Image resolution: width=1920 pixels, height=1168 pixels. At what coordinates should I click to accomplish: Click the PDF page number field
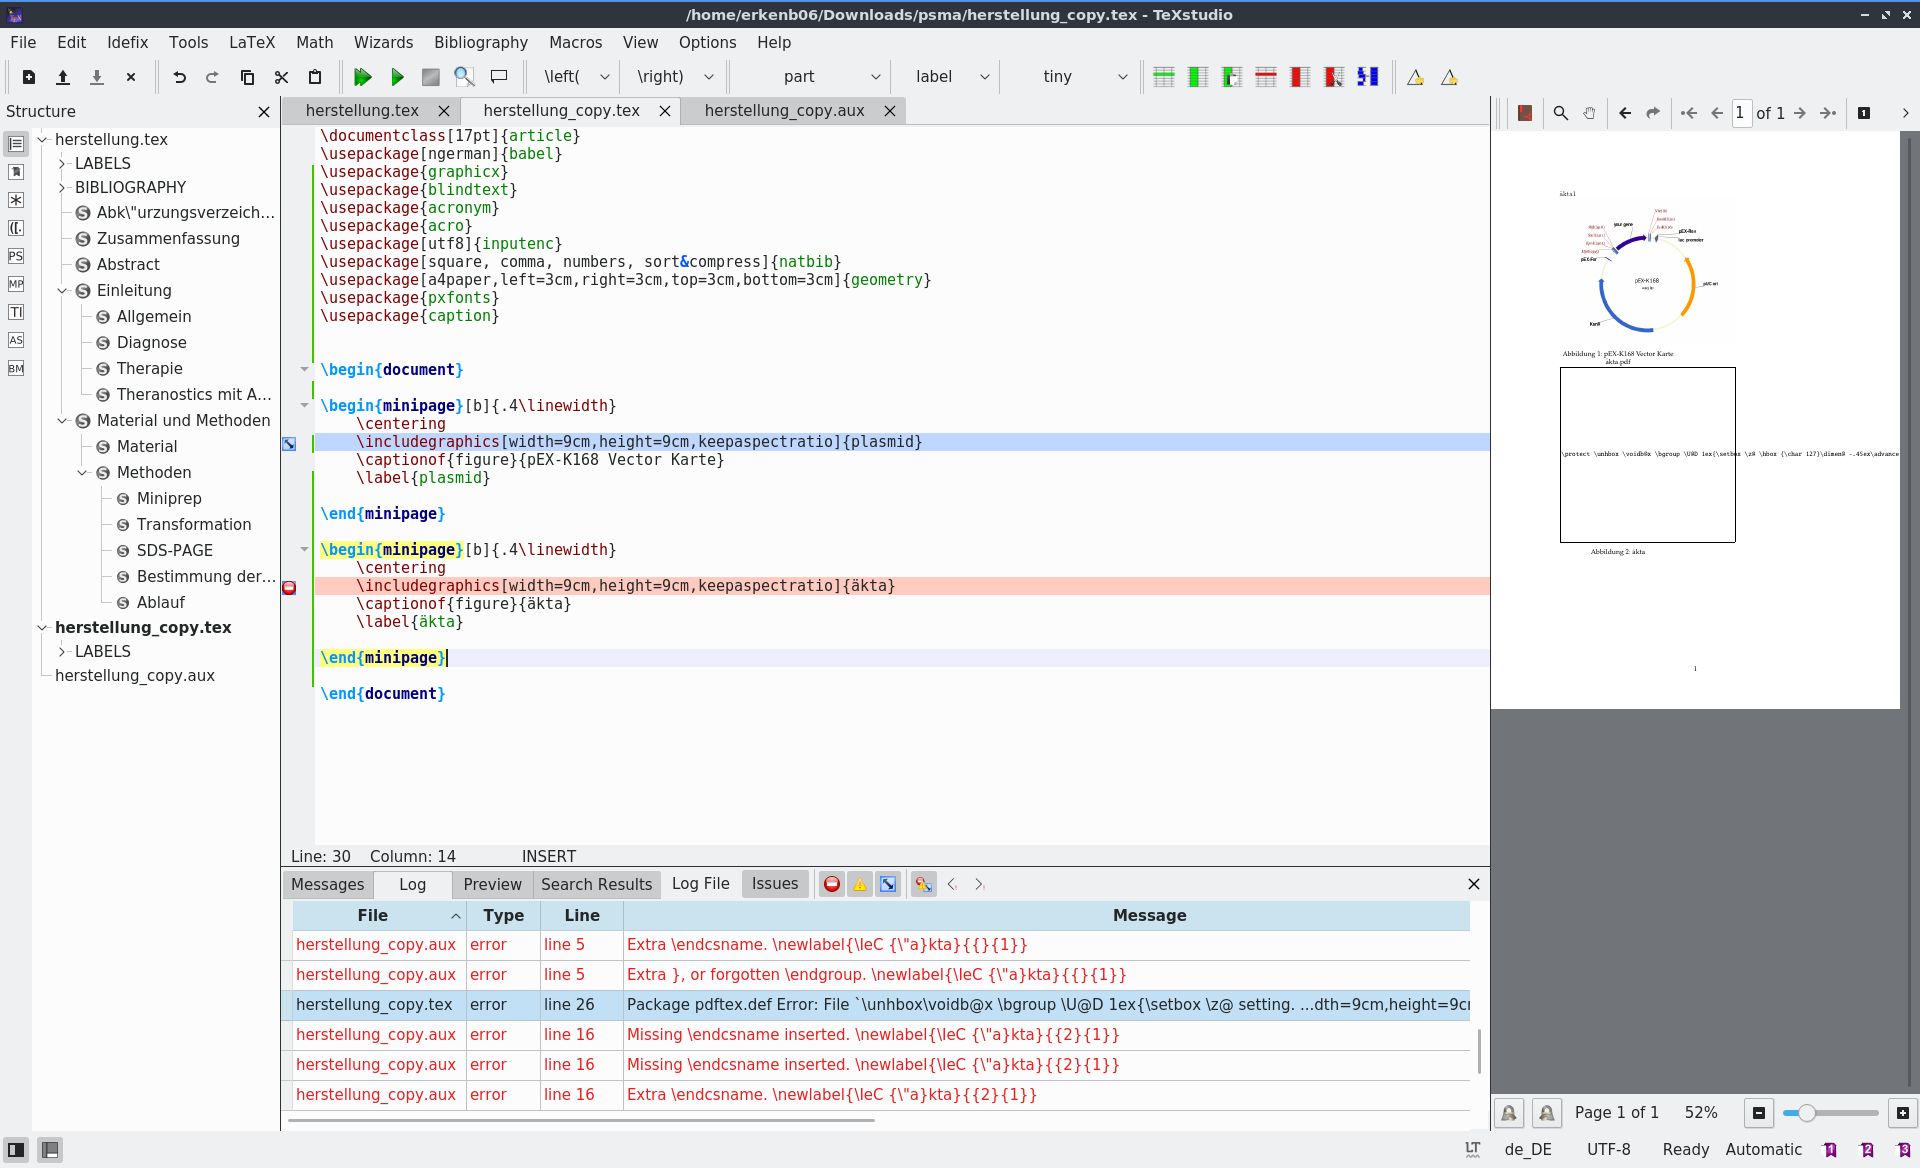[1741, 113]
